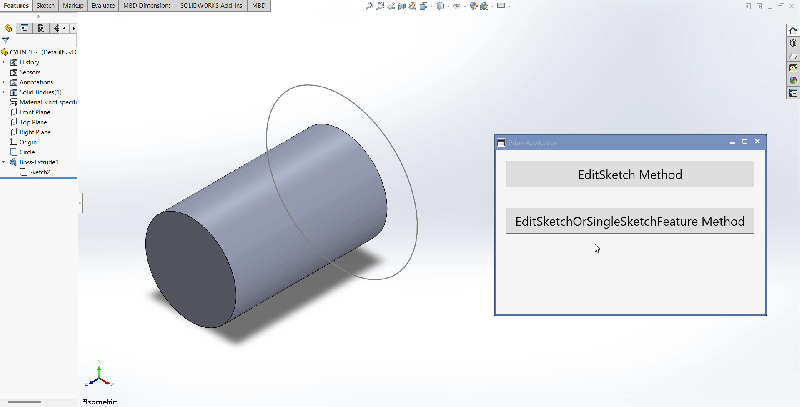
Task: Click the Zoom to Area icon
Action: 380,6
